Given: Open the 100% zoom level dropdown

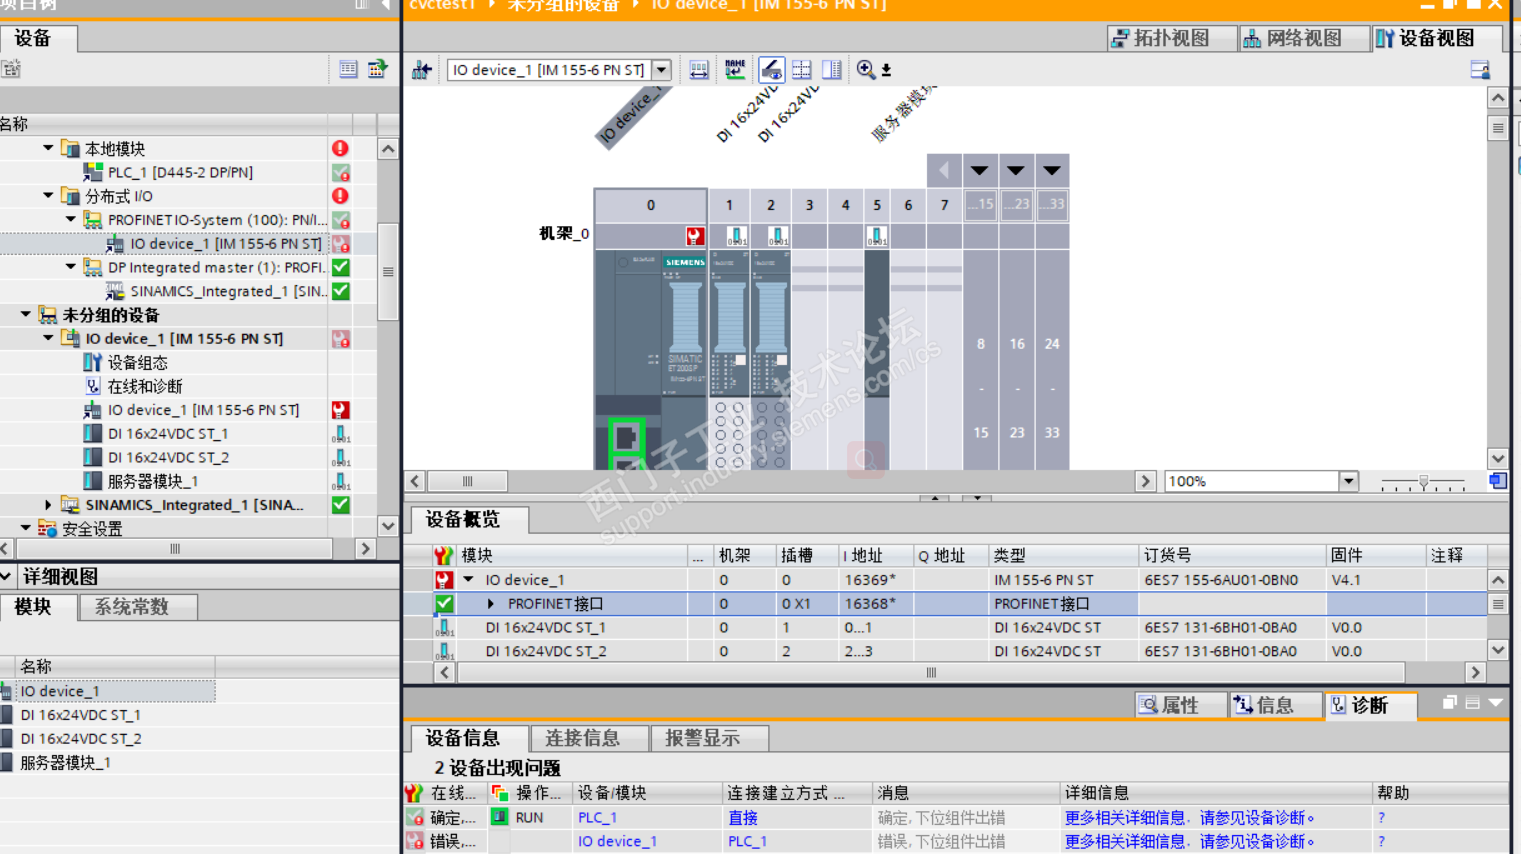Looking at the screenshot, I should click(x=1349, y=481).
